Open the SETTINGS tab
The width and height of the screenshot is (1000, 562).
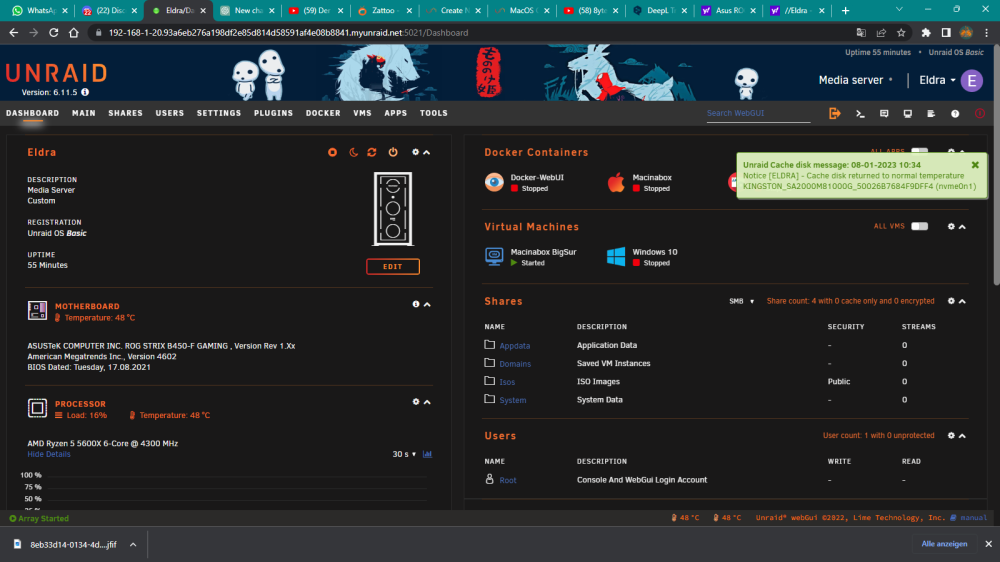point(219,113)
